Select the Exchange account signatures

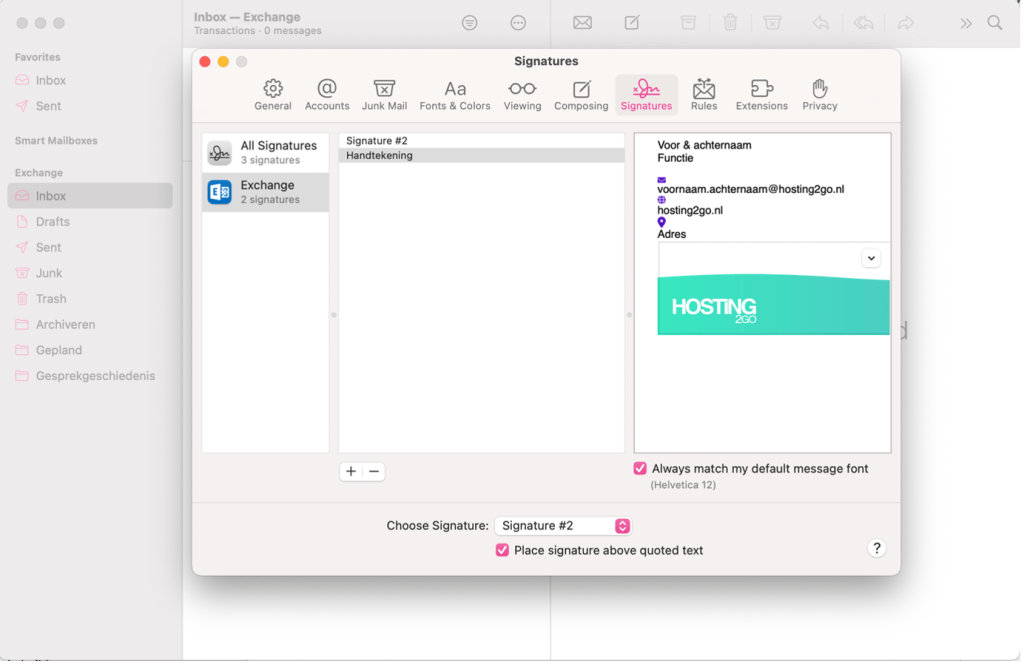[x=265, y=192]
